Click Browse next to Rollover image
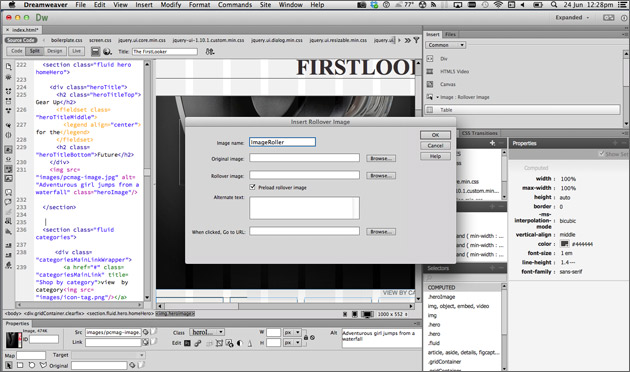 coord(380,176)
